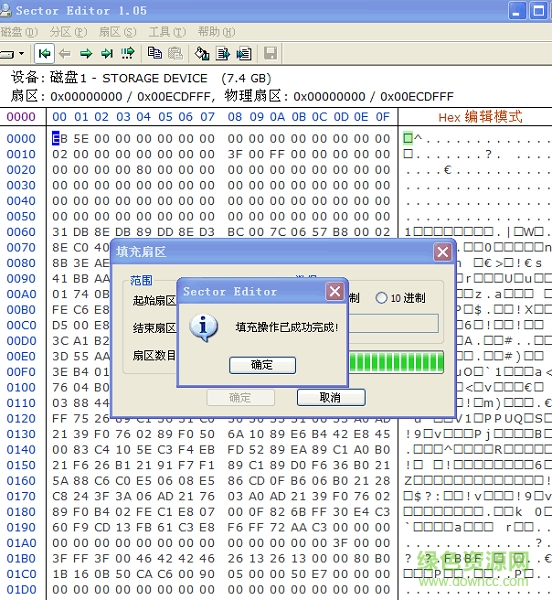The height and width of the screenshot is (600, 552).
Task: Open the 帮助(H) menu
Action: (217, 32)
